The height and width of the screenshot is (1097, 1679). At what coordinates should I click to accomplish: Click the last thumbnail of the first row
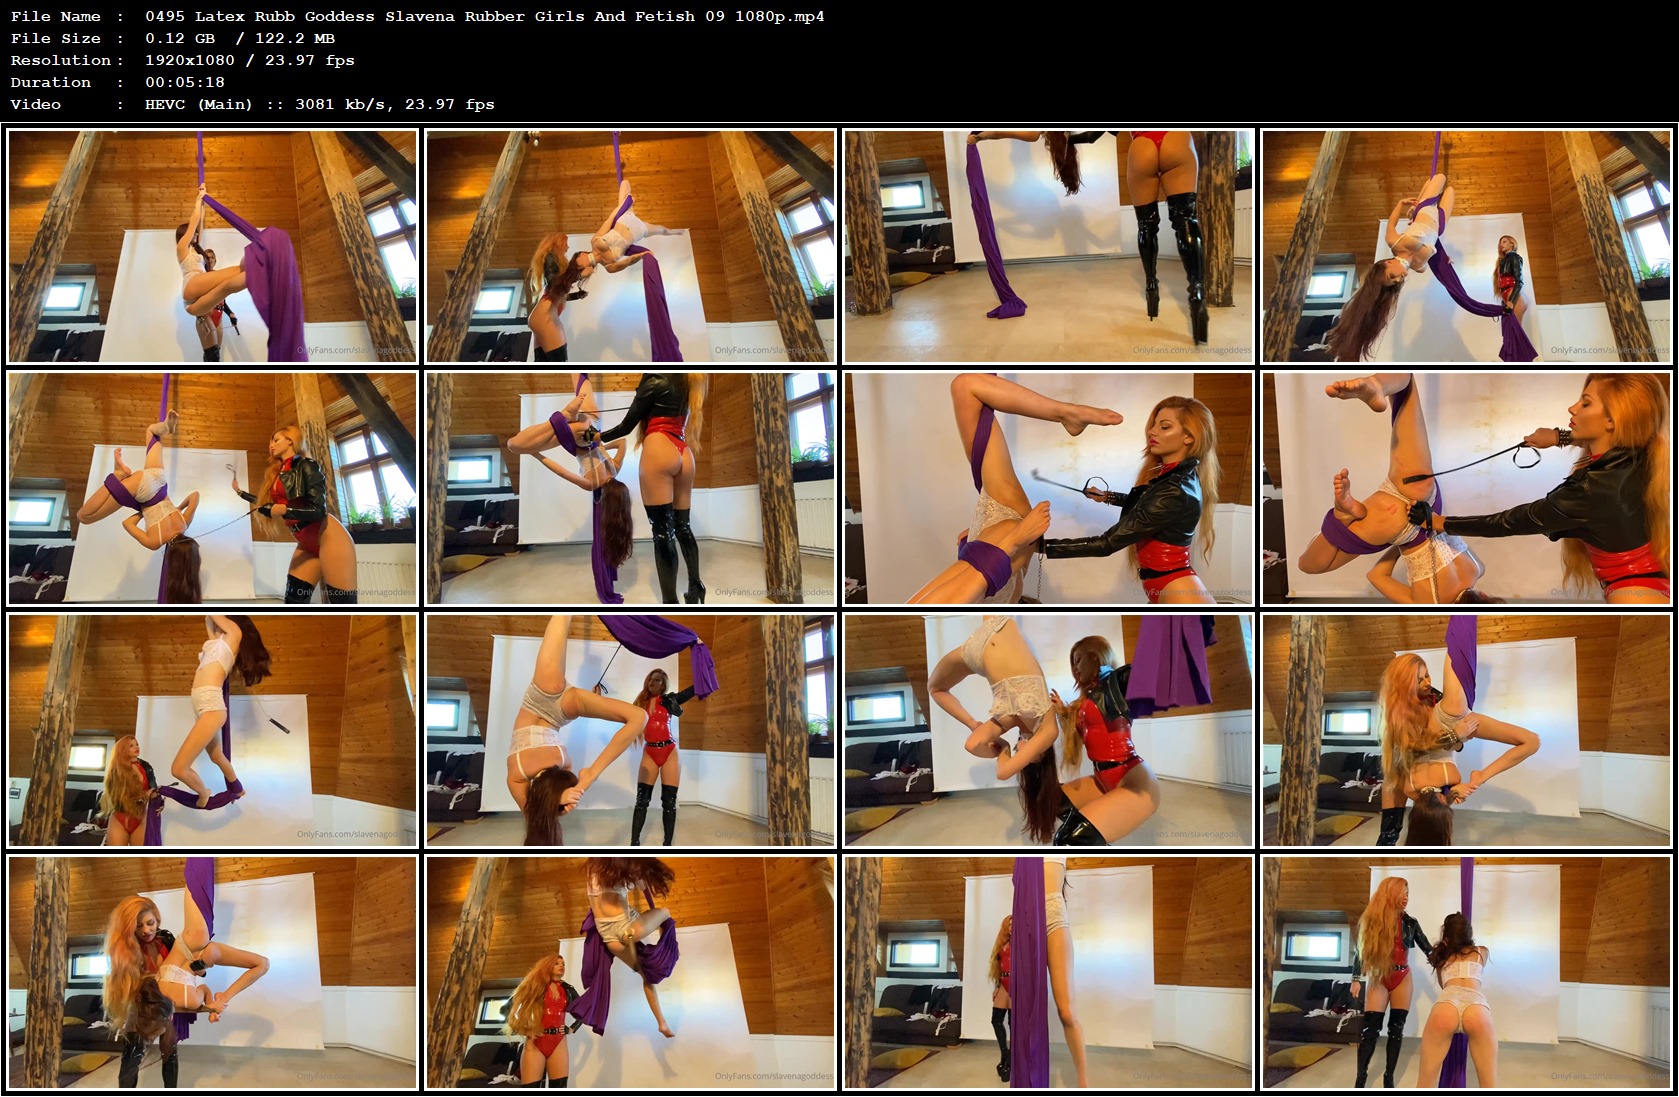pyautogui.click(x=1465, y=245)
